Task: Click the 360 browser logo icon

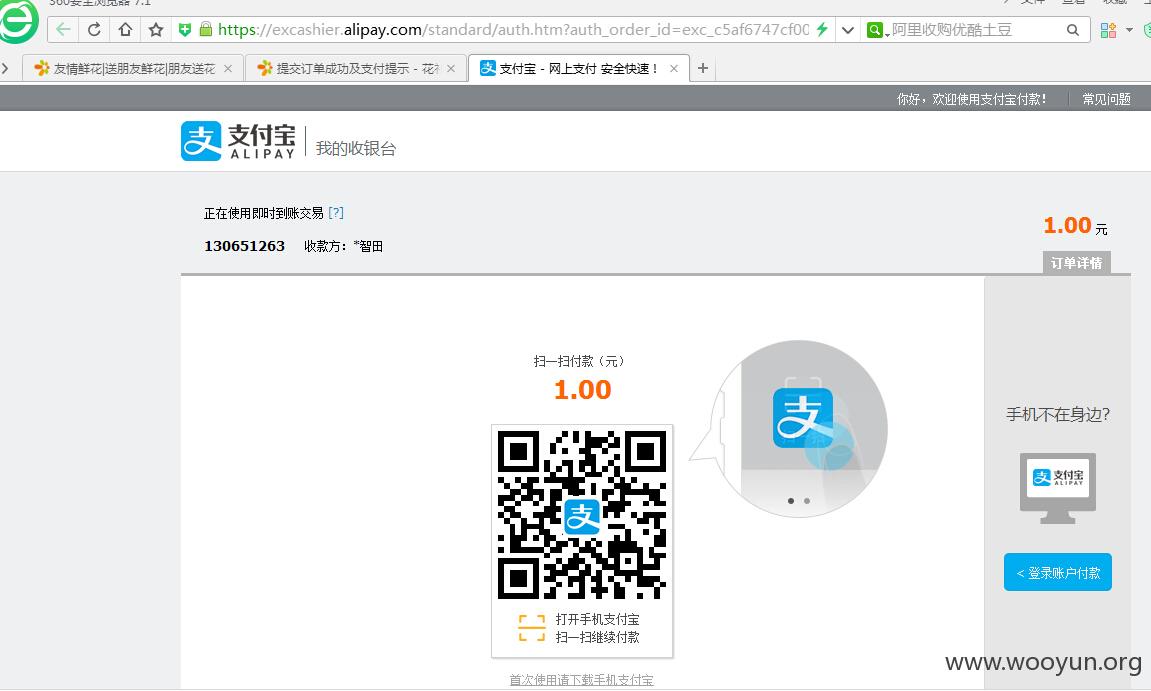Action: tap(18, 21)
